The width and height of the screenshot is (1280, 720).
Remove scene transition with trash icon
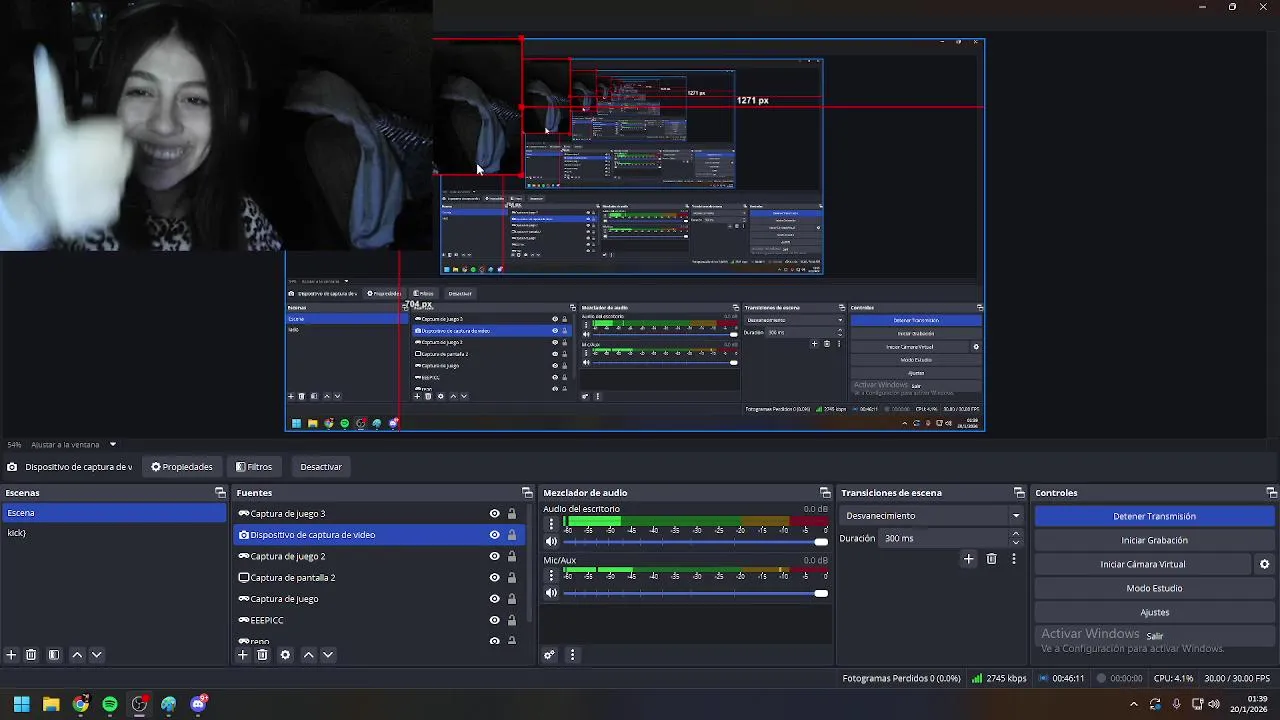point(991,559)
